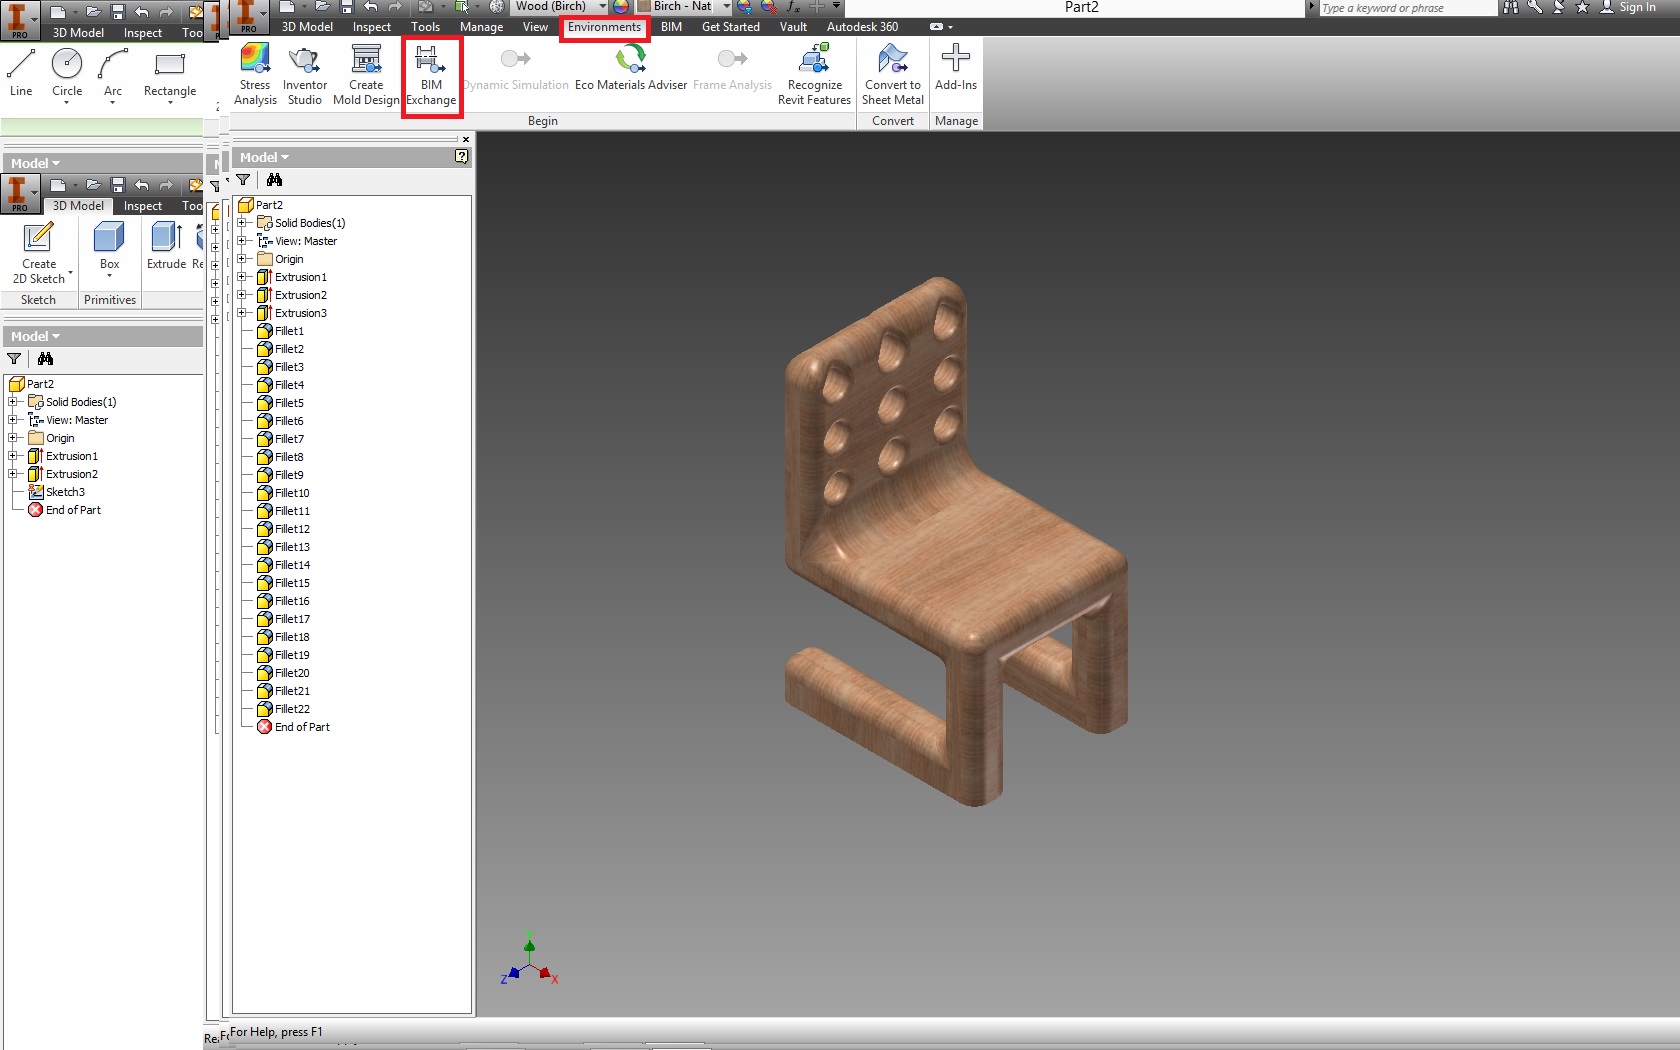This screenshot has height=1050, width=1680.
Task: Select Fillet1 in the browser tree
Action: [289, 331]
